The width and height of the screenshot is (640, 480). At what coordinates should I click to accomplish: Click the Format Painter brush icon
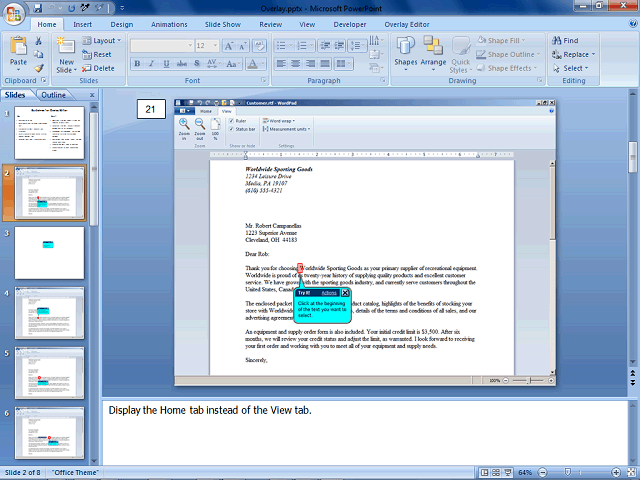click(x=38, y=68)
